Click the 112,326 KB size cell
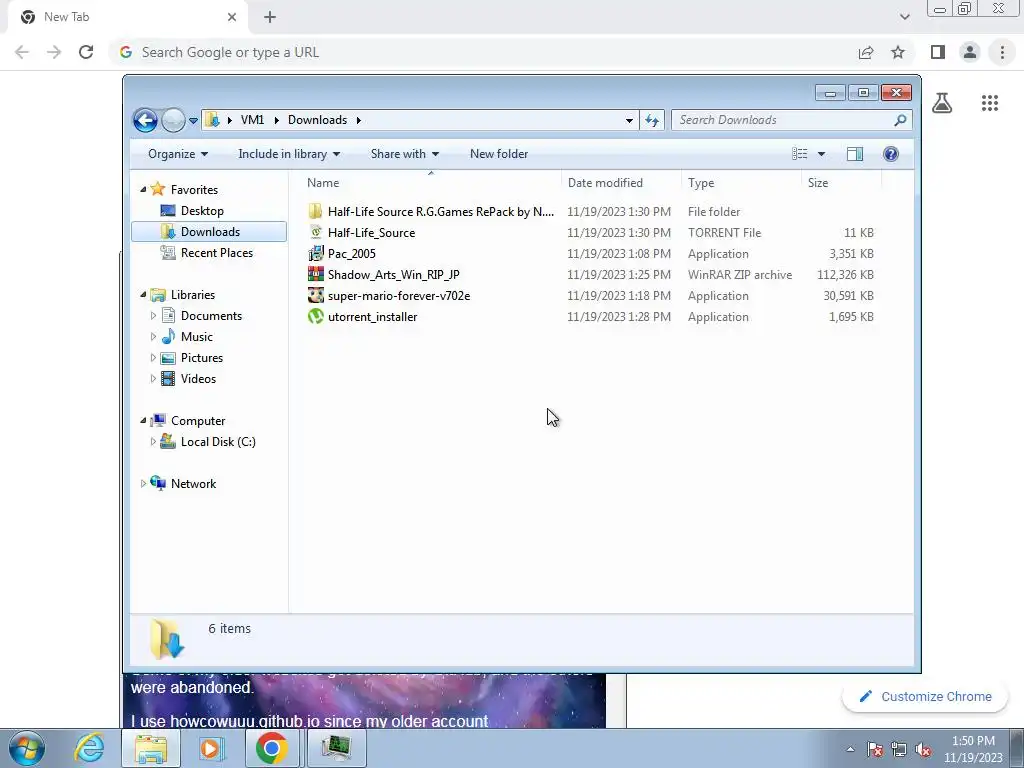 845,275
